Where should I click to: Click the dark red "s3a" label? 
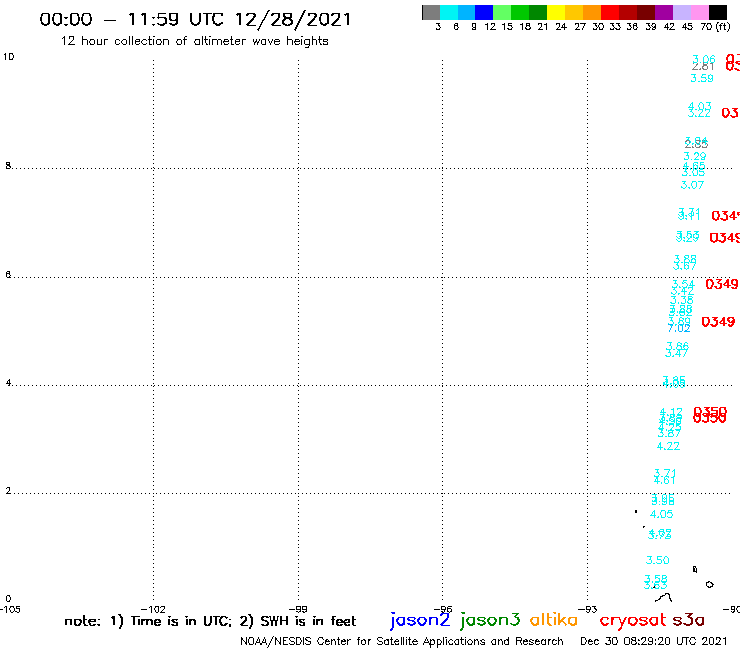point(689,620)
